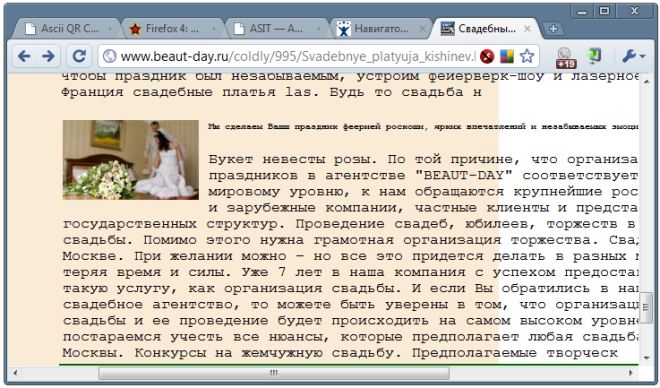Close the Навигато... tab
The image size is (660, 388).
click(422, 29)
